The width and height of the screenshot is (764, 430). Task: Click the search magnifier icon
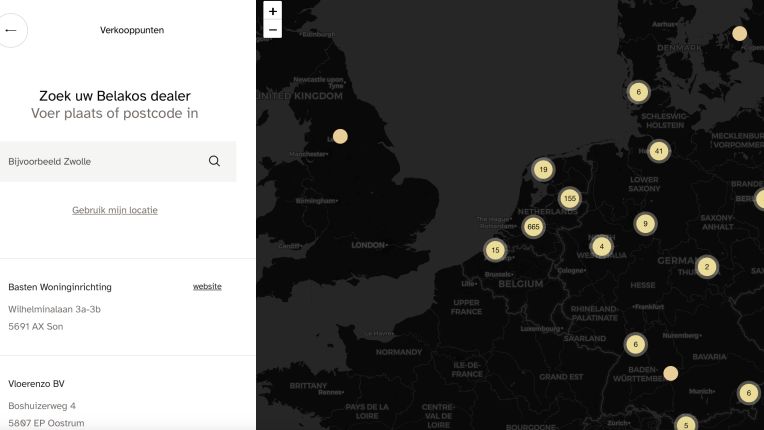[x=214, y=161]
